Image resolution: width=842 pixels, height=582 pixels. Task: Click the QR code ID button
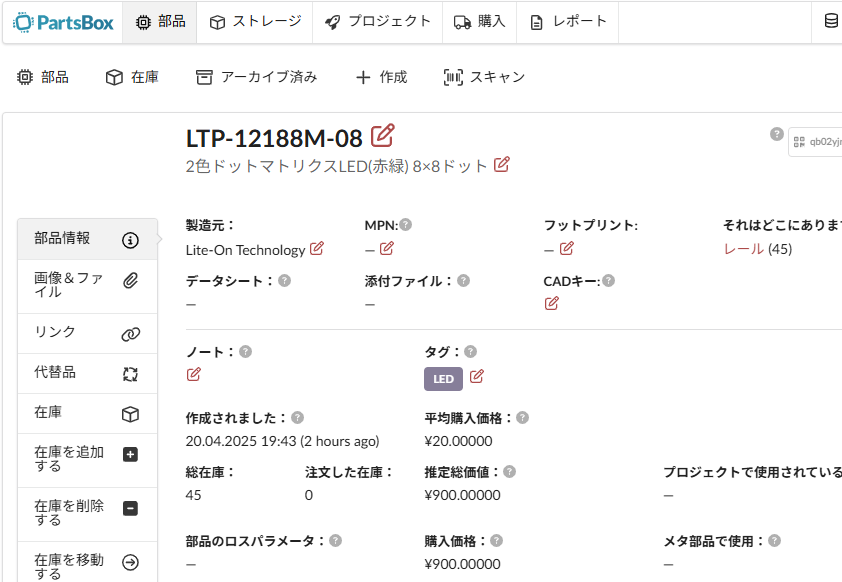pyautogui.click(x=815, y=142)
